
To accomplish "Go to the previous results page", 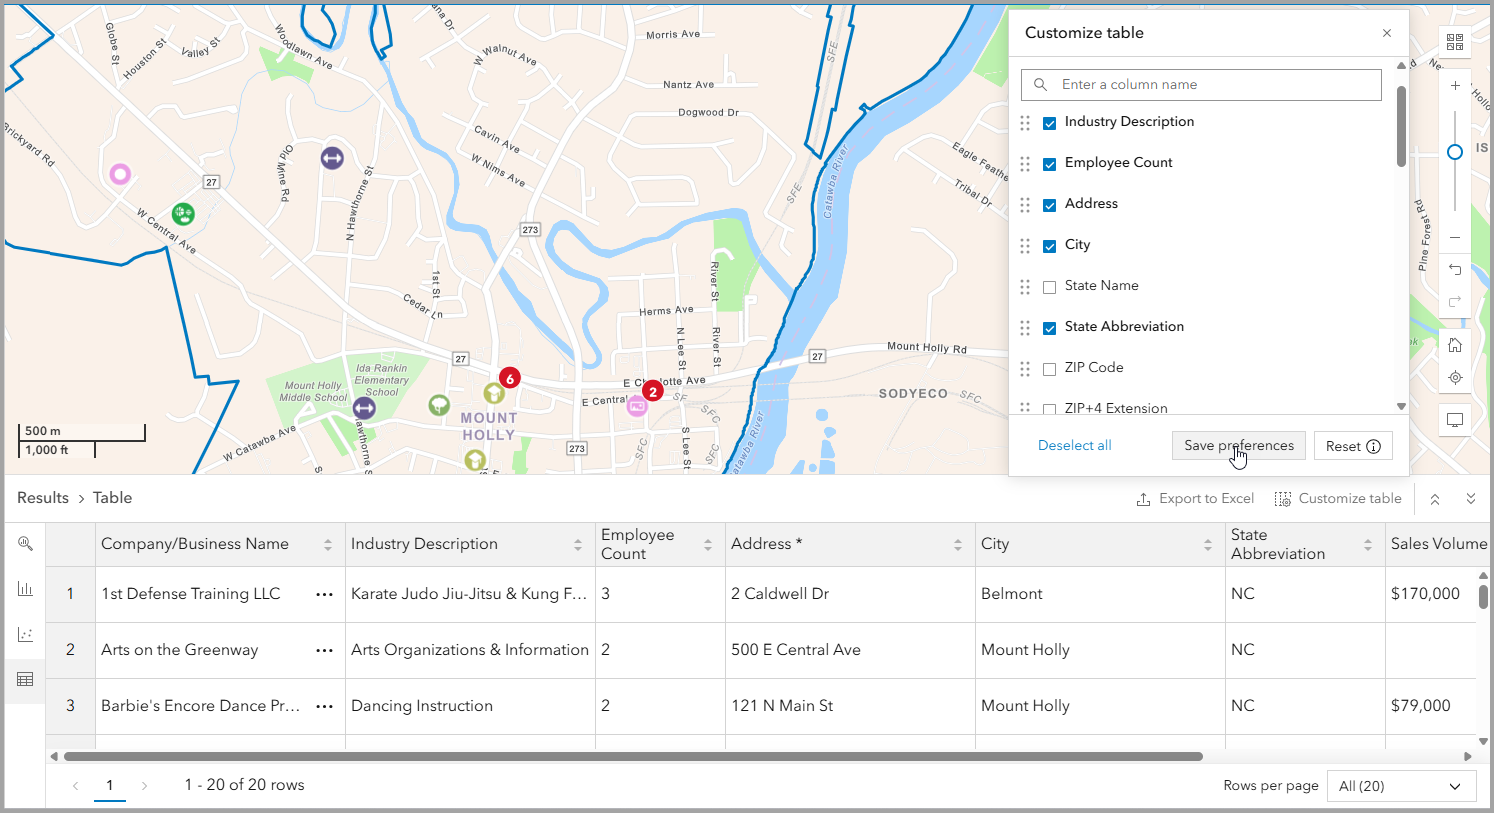I will pyautogui.click(x=75, y=786).
